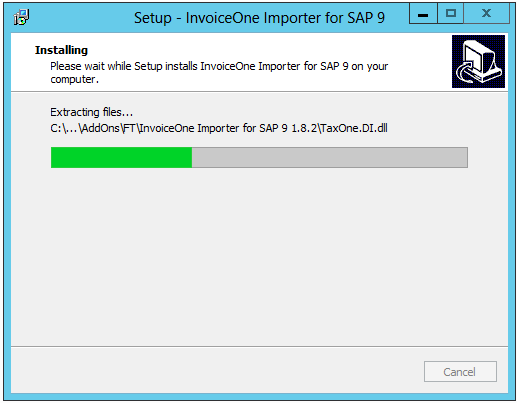This screenshot has width=517, height=403.
Task: Click the computer installer wizard image
Action: coord(478,61)
